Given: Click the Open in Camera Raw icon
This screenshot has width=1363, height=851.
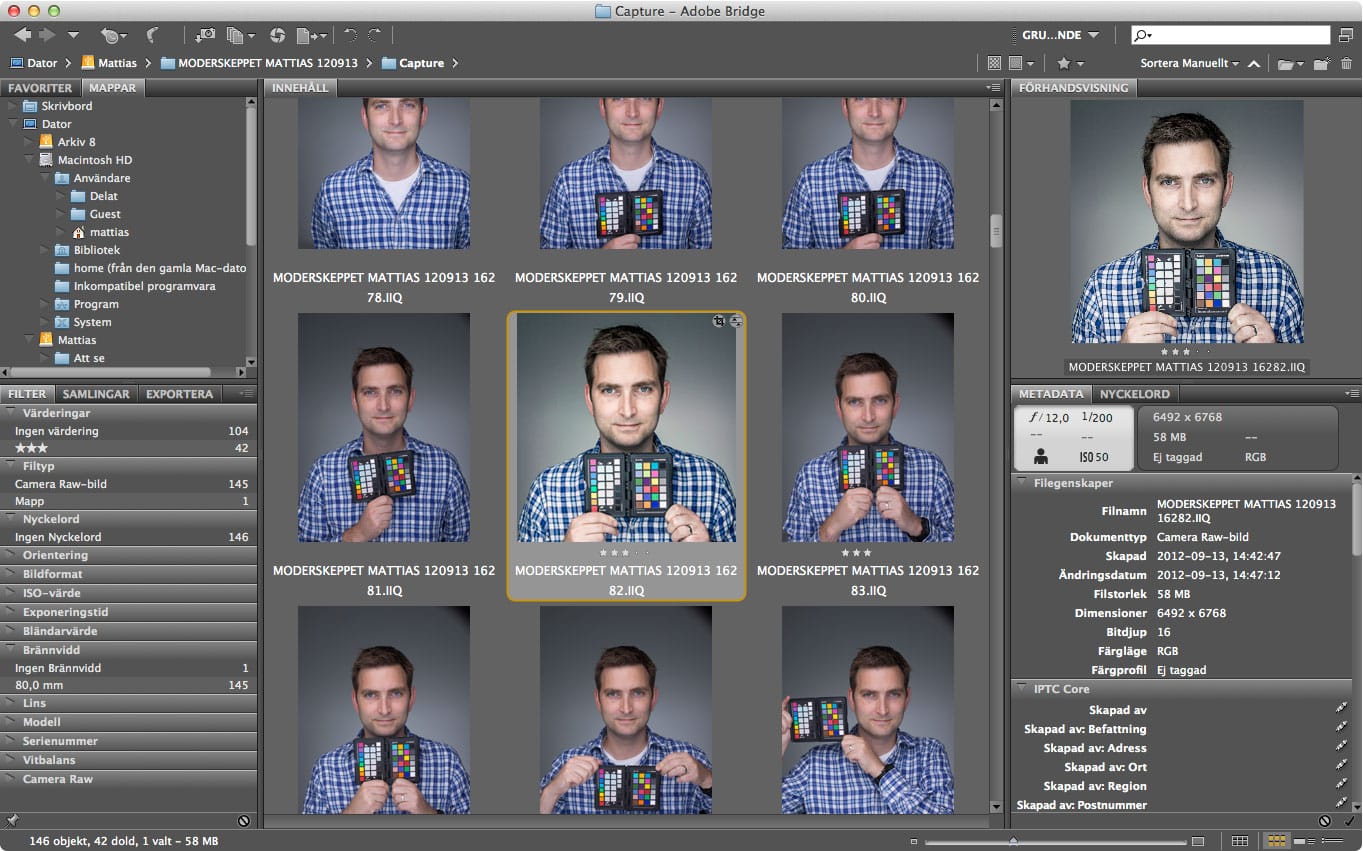Looking at the screenshot, I should pos(277,35).
